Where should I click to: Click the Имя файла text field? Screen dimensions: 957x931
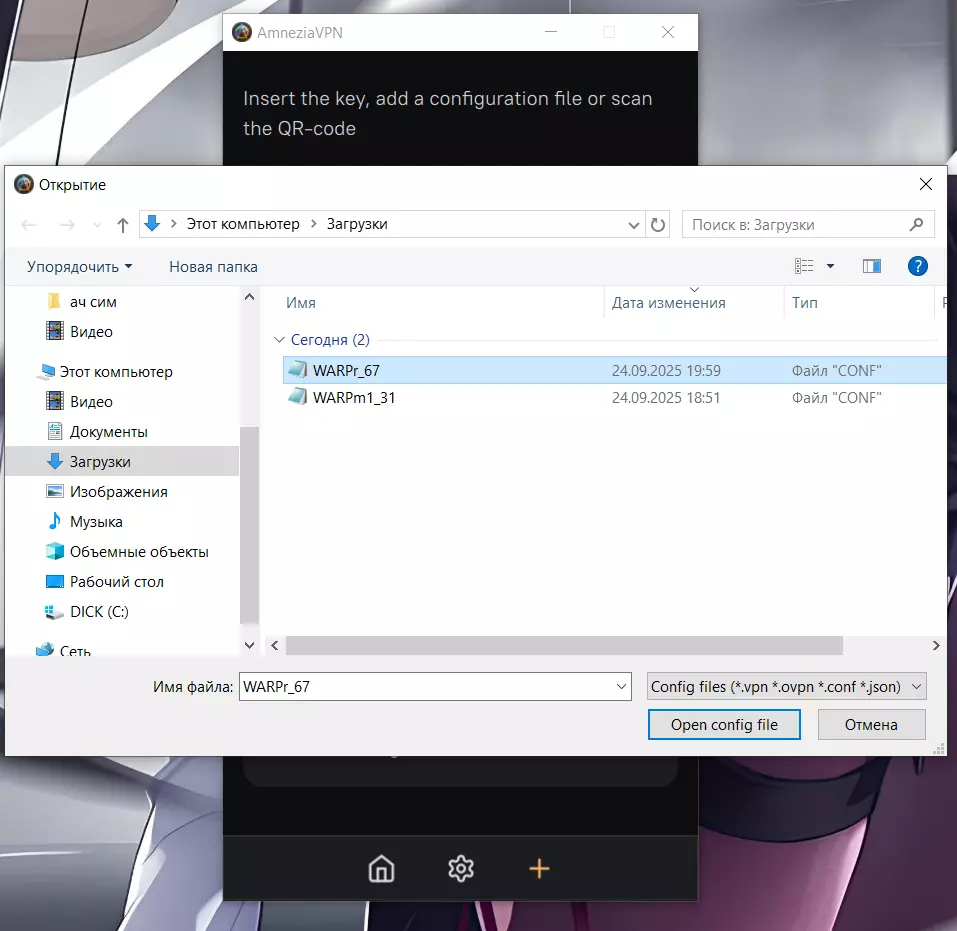(x=435, y=686)
